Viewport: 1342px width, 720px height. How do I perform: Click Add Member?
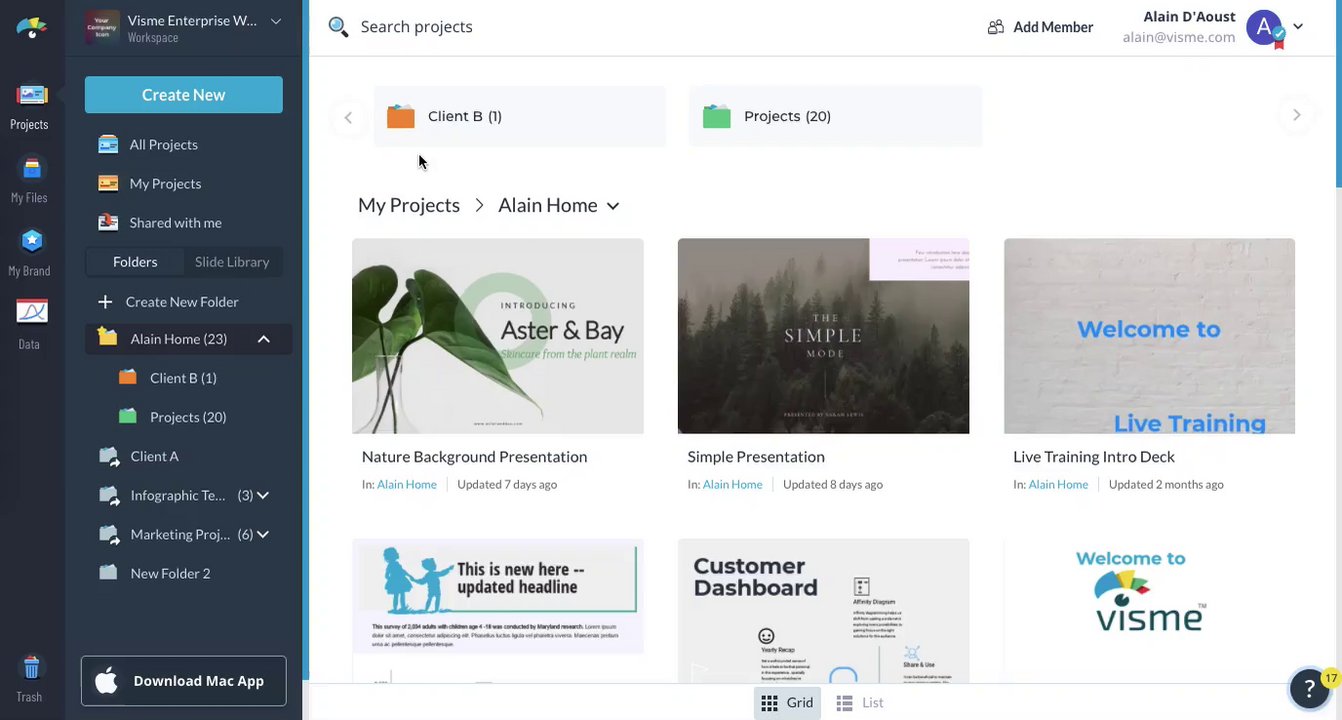click(x=1040, y=27)
